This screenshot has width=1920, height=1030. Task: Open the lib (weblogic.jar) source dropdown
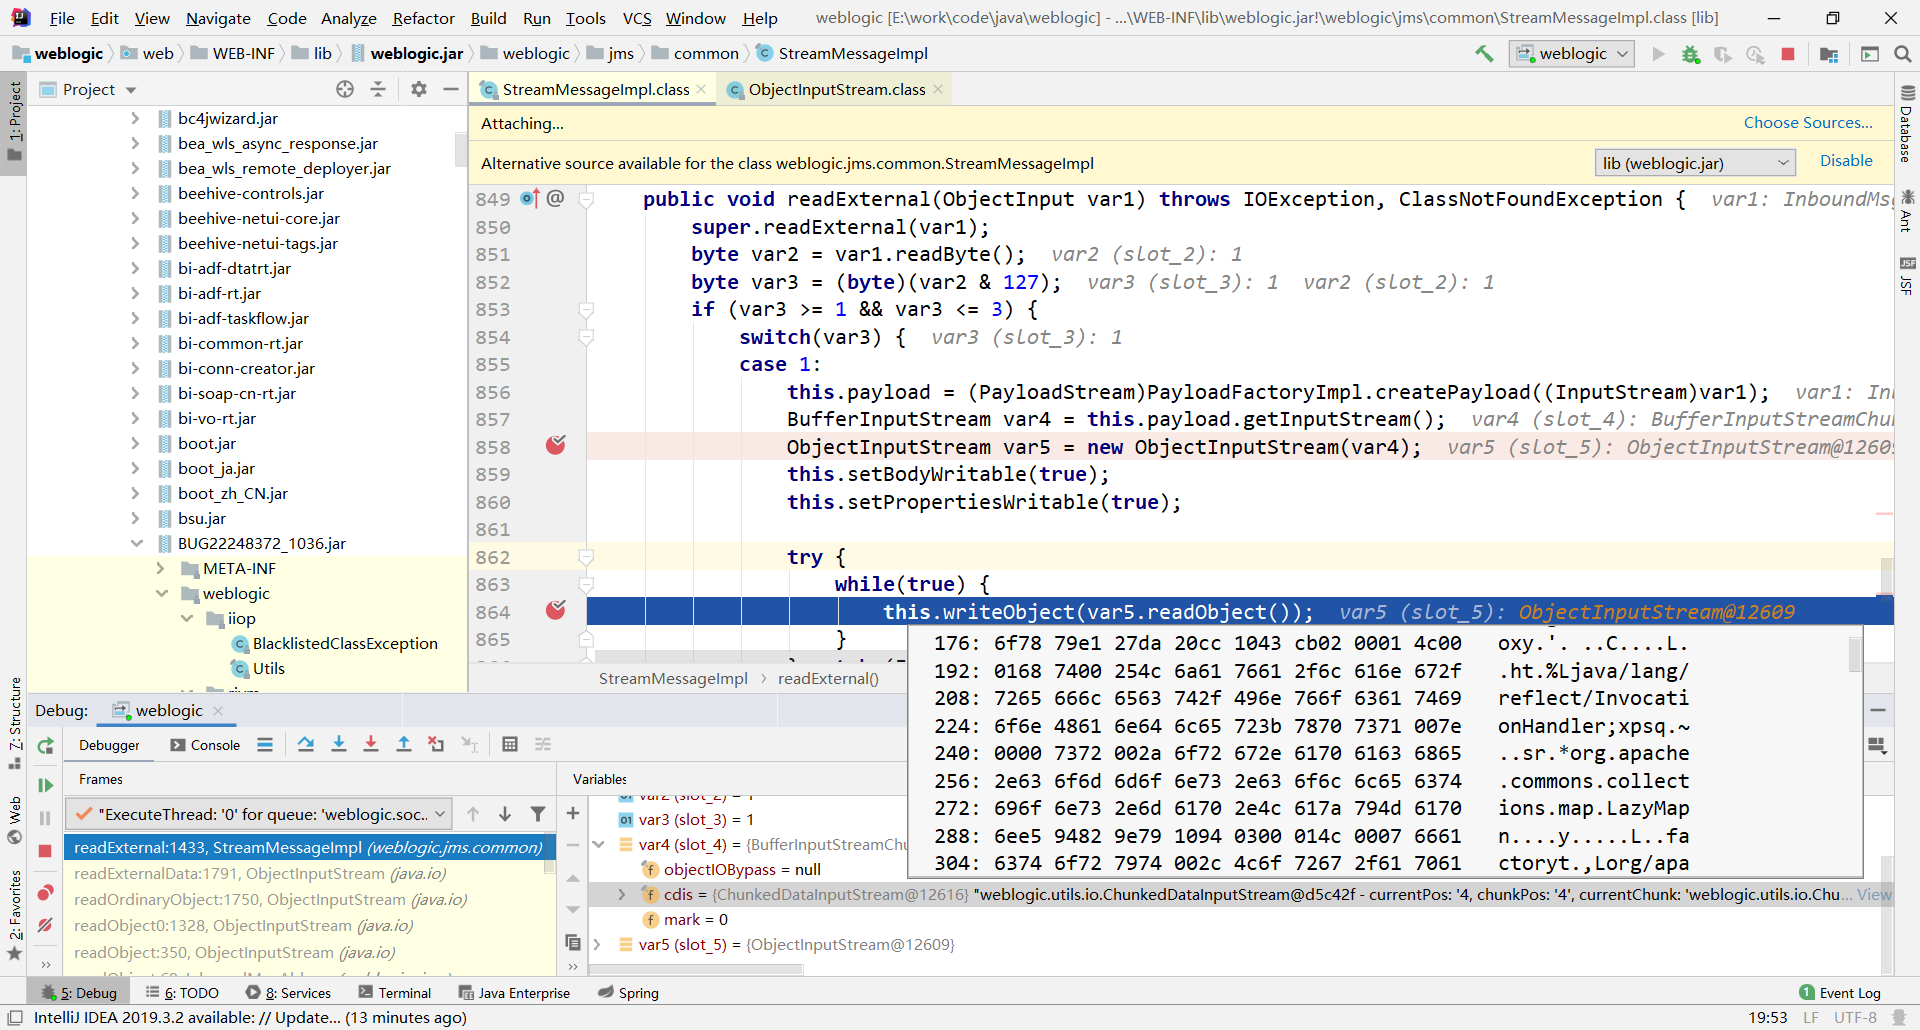1695,163
